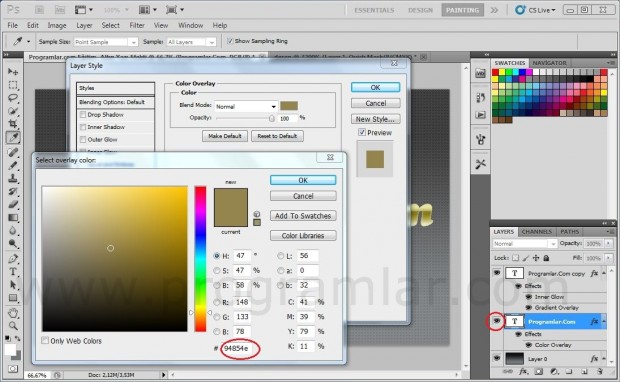The height and width of the screenshot is (382, 620).
Task: Open the Eyedropper tool preset picker arrow
Action: [x=28, y=42]
